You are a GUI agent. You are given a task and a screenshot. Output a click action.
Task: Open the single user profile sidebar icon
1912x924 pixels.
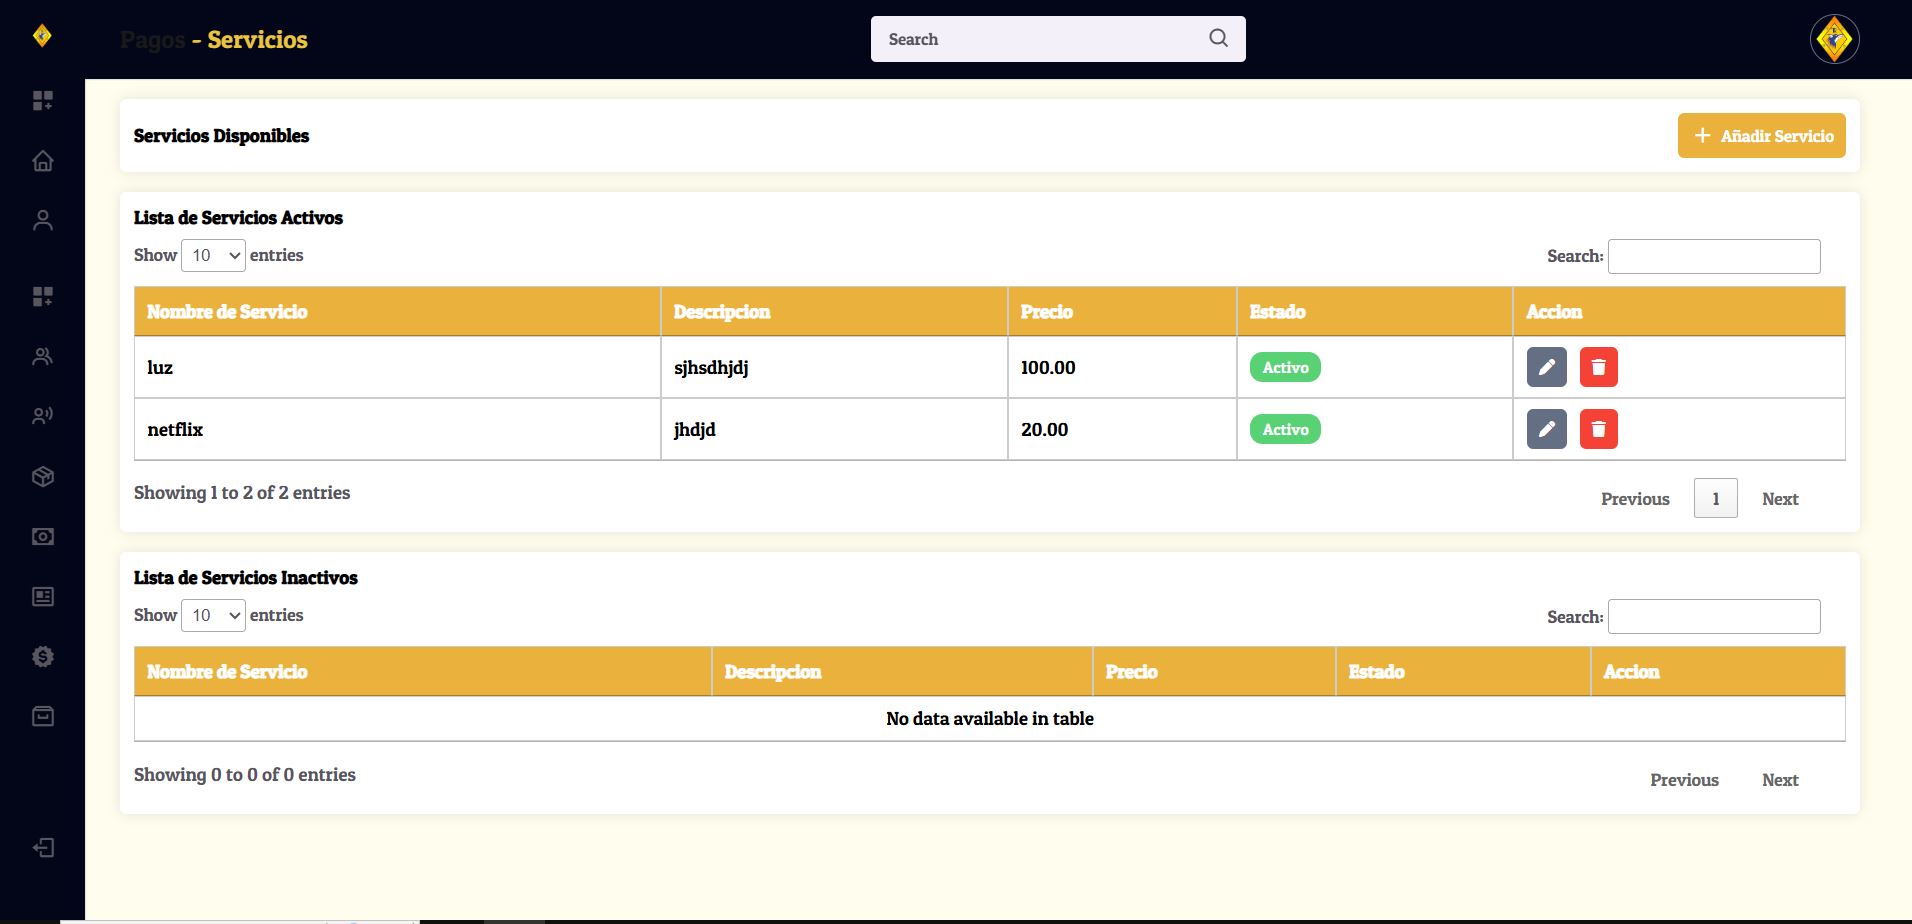click(42, 220)
